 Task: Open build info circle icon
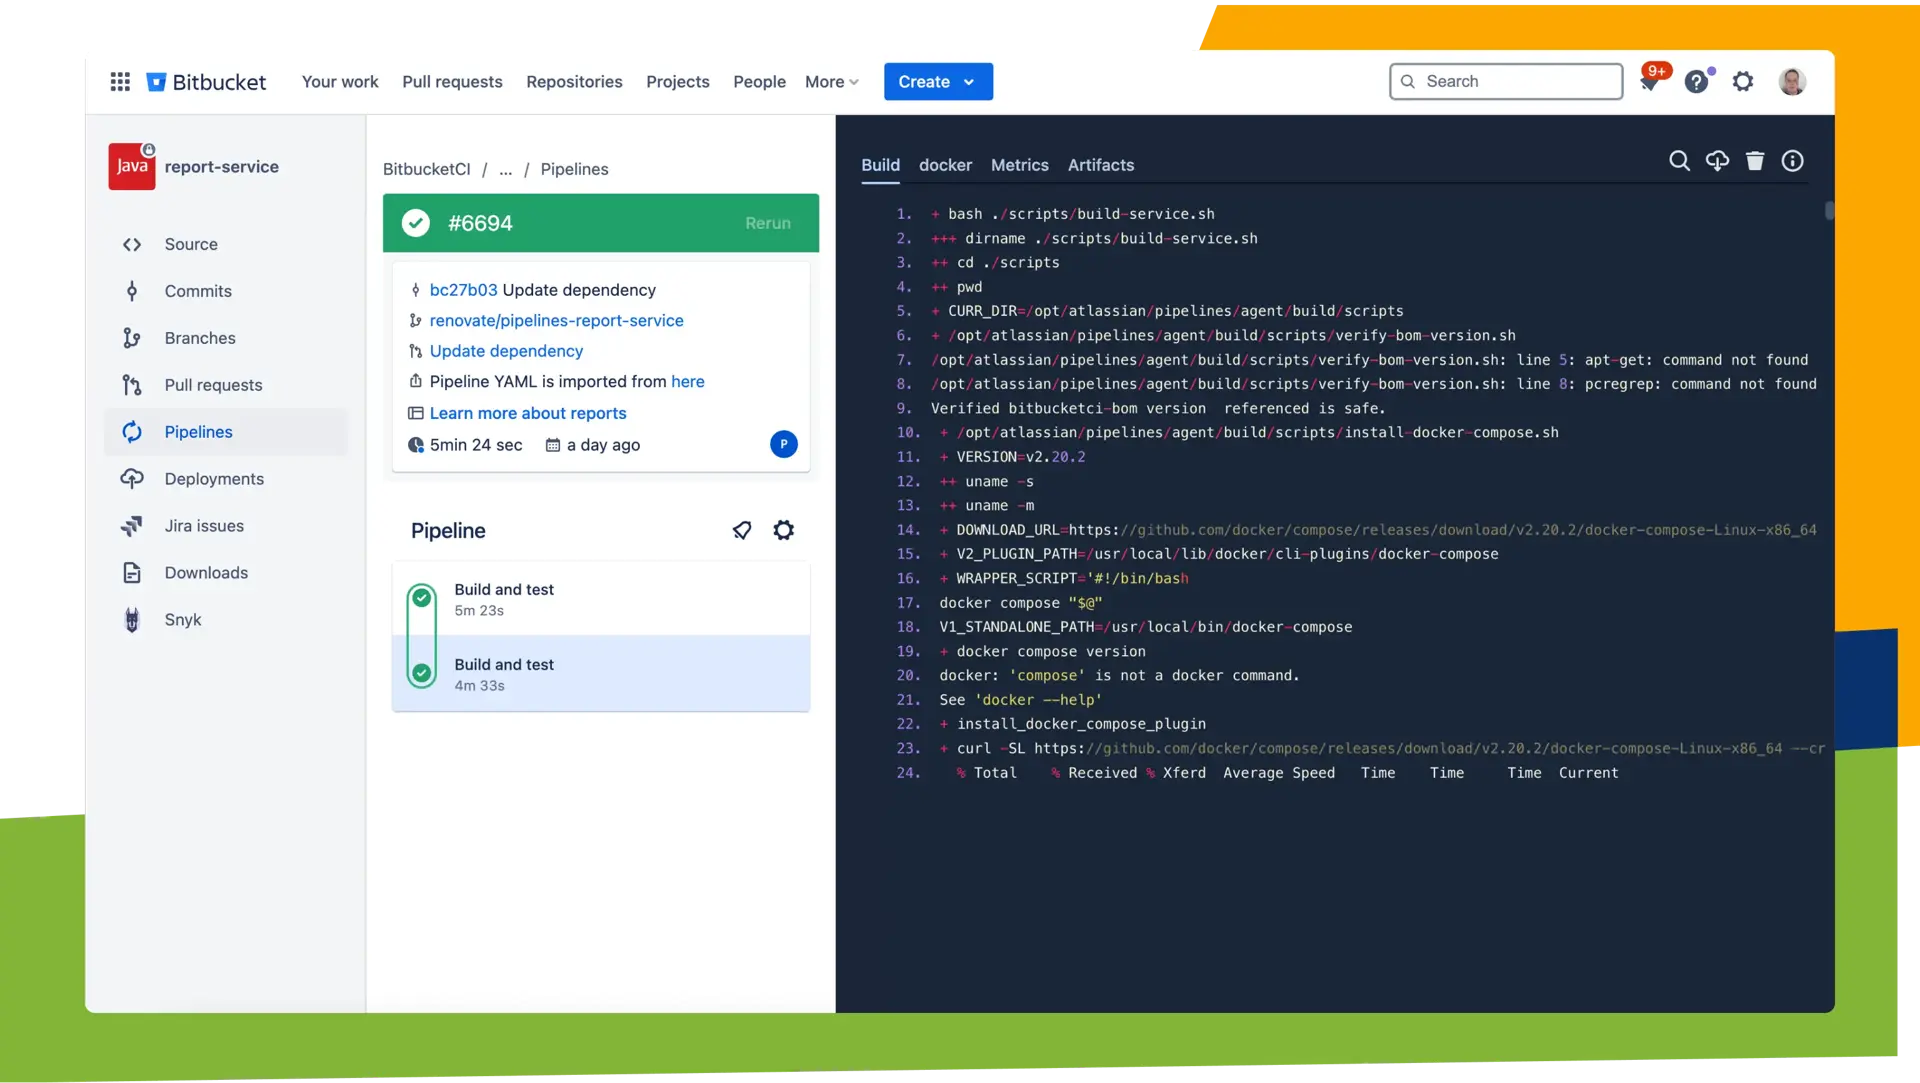1792,161
